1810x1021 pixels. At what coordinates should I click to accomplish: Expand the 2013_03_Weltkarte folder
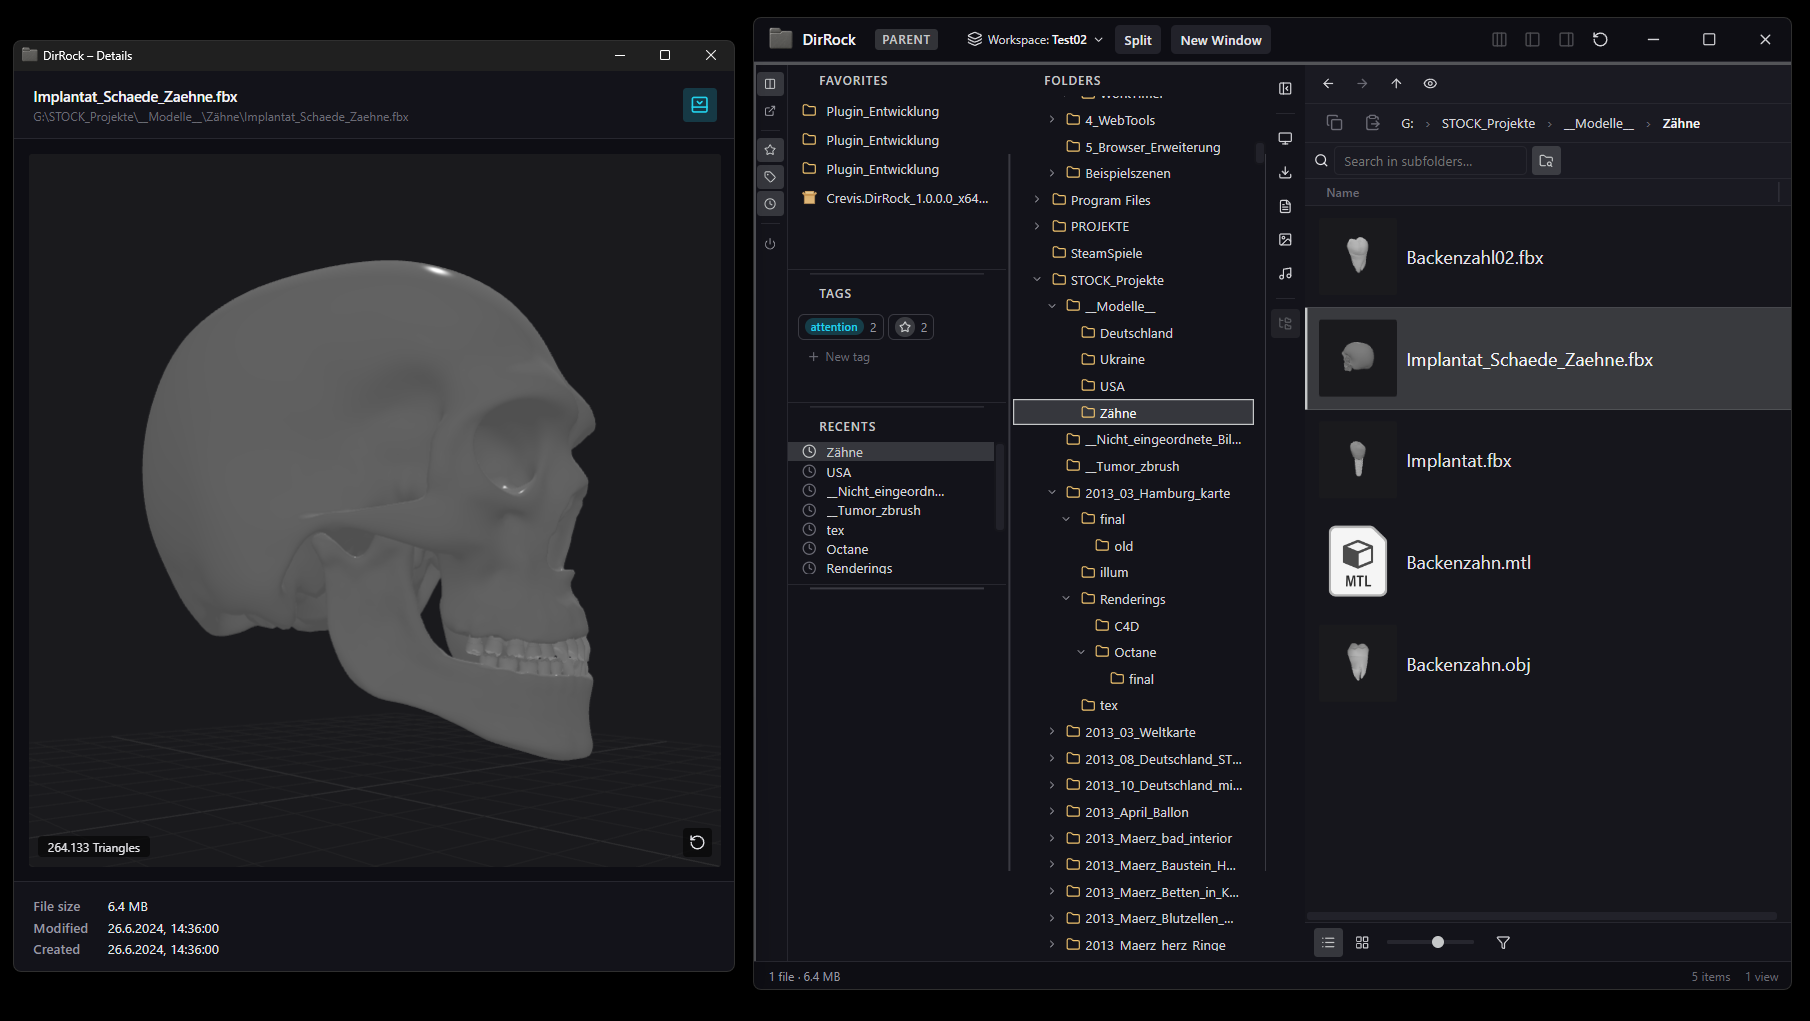1052,732
